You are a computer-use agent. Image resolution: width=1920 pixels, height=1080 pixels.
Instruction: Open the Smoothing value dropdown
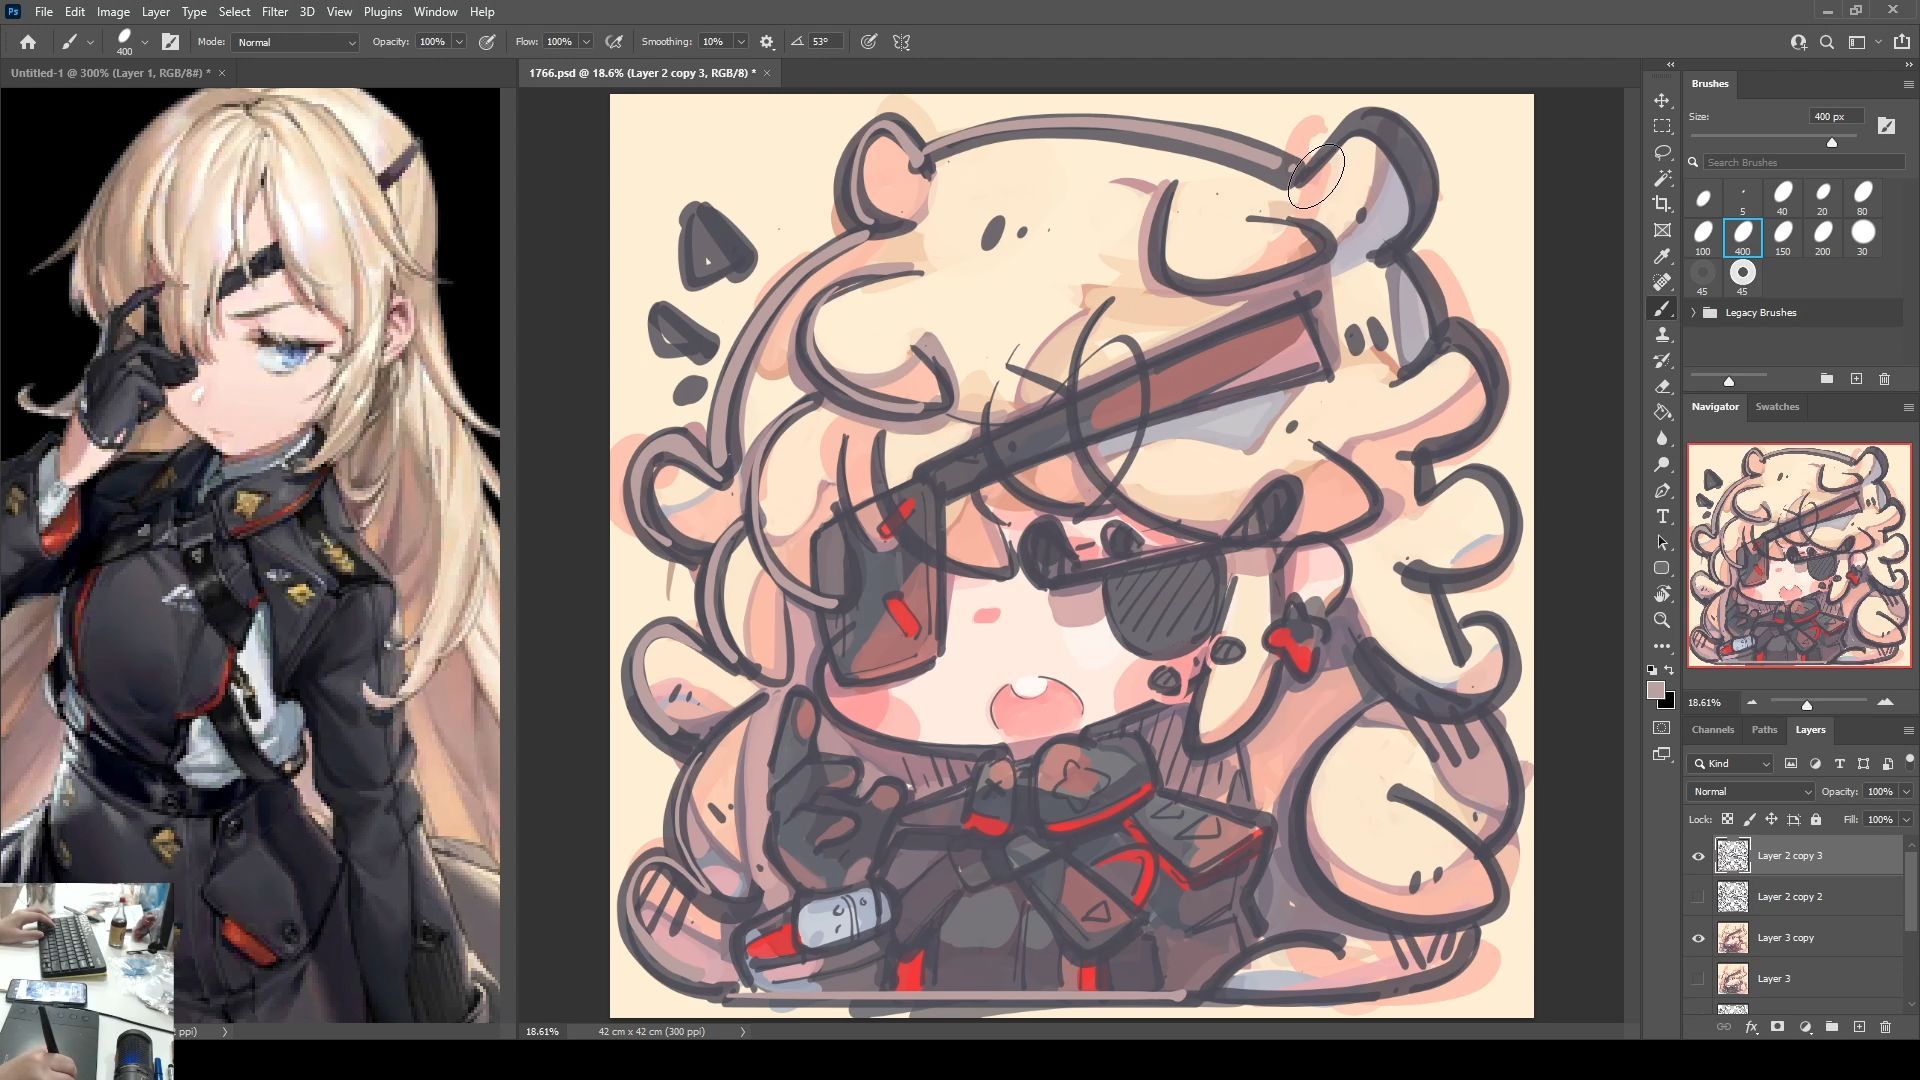[741, 42]
